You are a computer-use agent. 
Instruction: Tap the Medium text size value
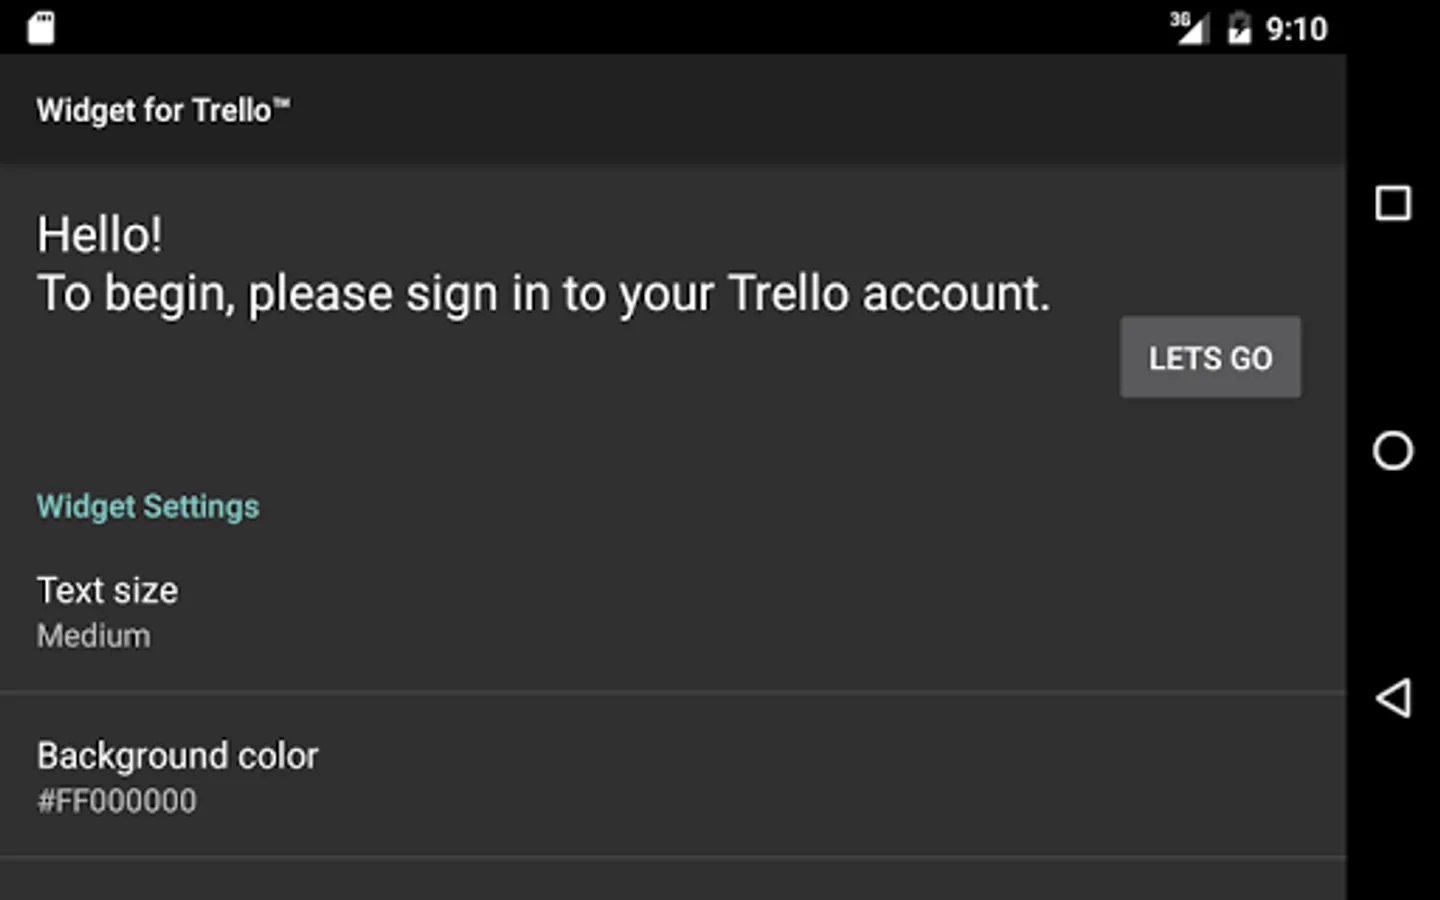[x=94, y=636]
